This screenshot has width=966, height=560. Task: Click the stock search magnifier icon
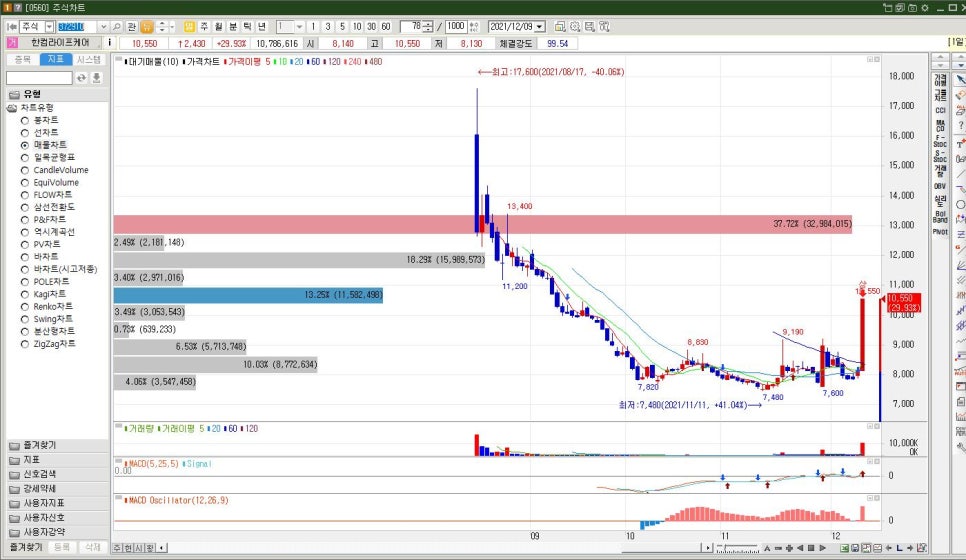[x=116, y=26]
